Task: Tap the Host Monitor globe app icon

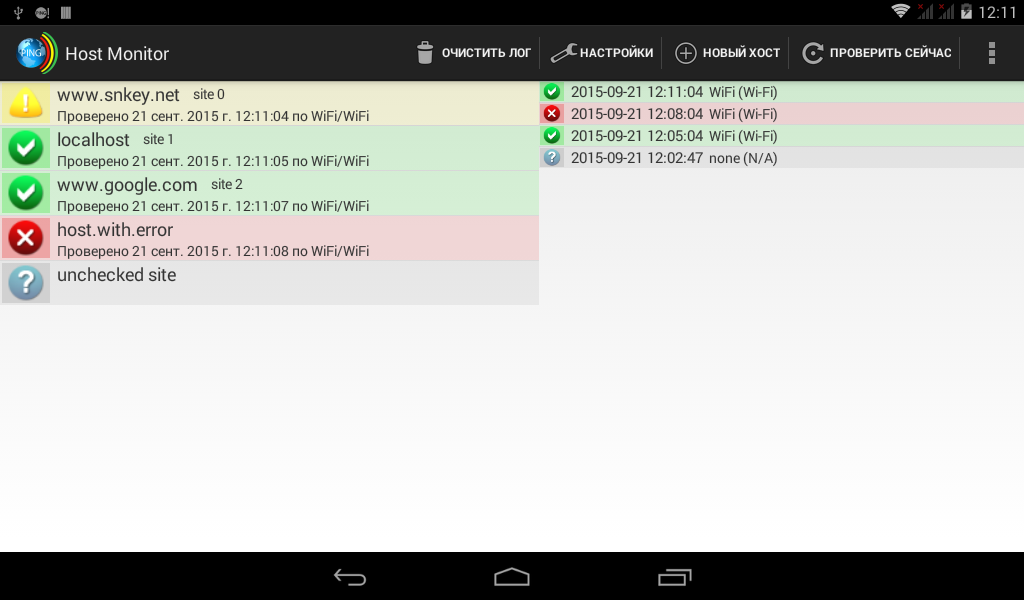Action: [x=37, y=53]
